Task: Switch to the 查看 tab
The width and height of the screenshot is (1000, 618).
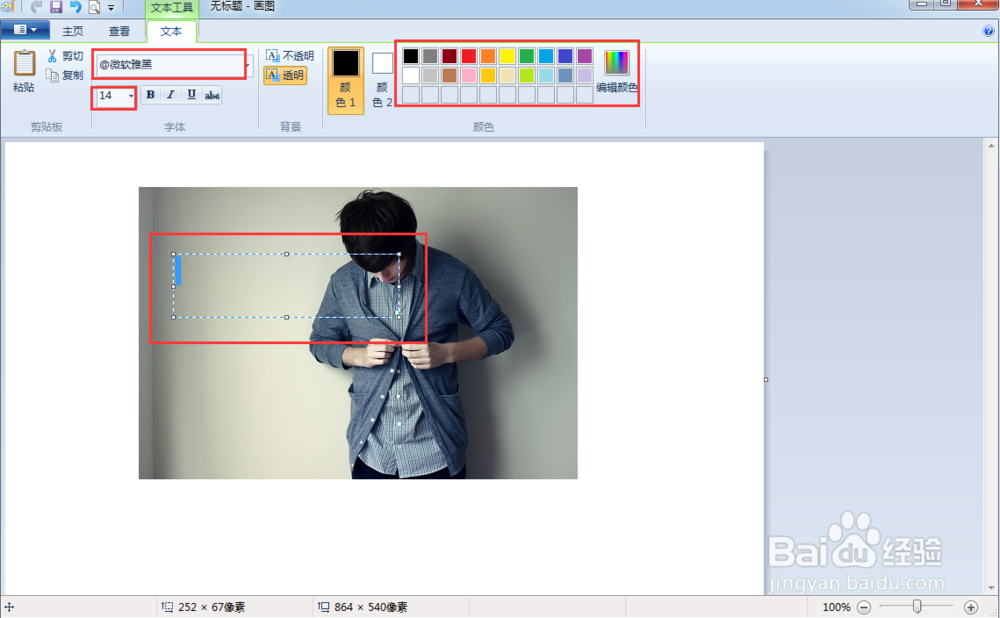Action: pos(119,31)
